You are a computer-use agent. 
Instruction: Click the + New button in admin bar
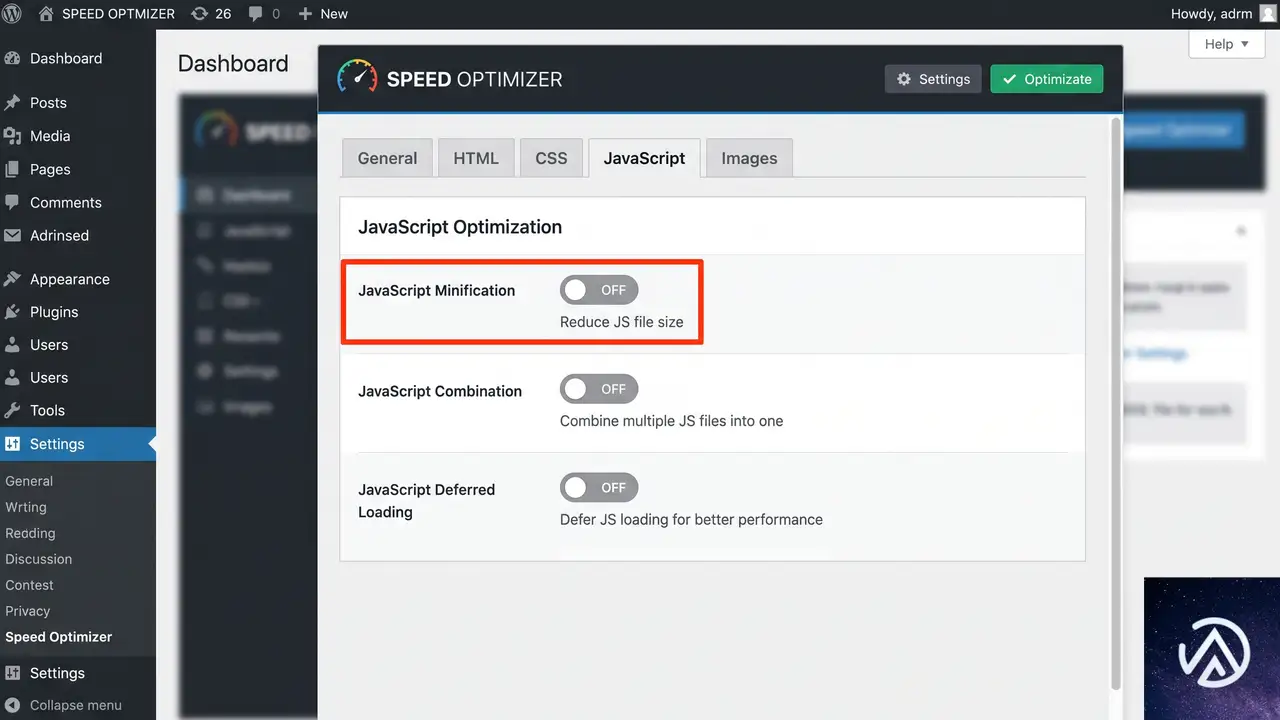click(323, 14)
